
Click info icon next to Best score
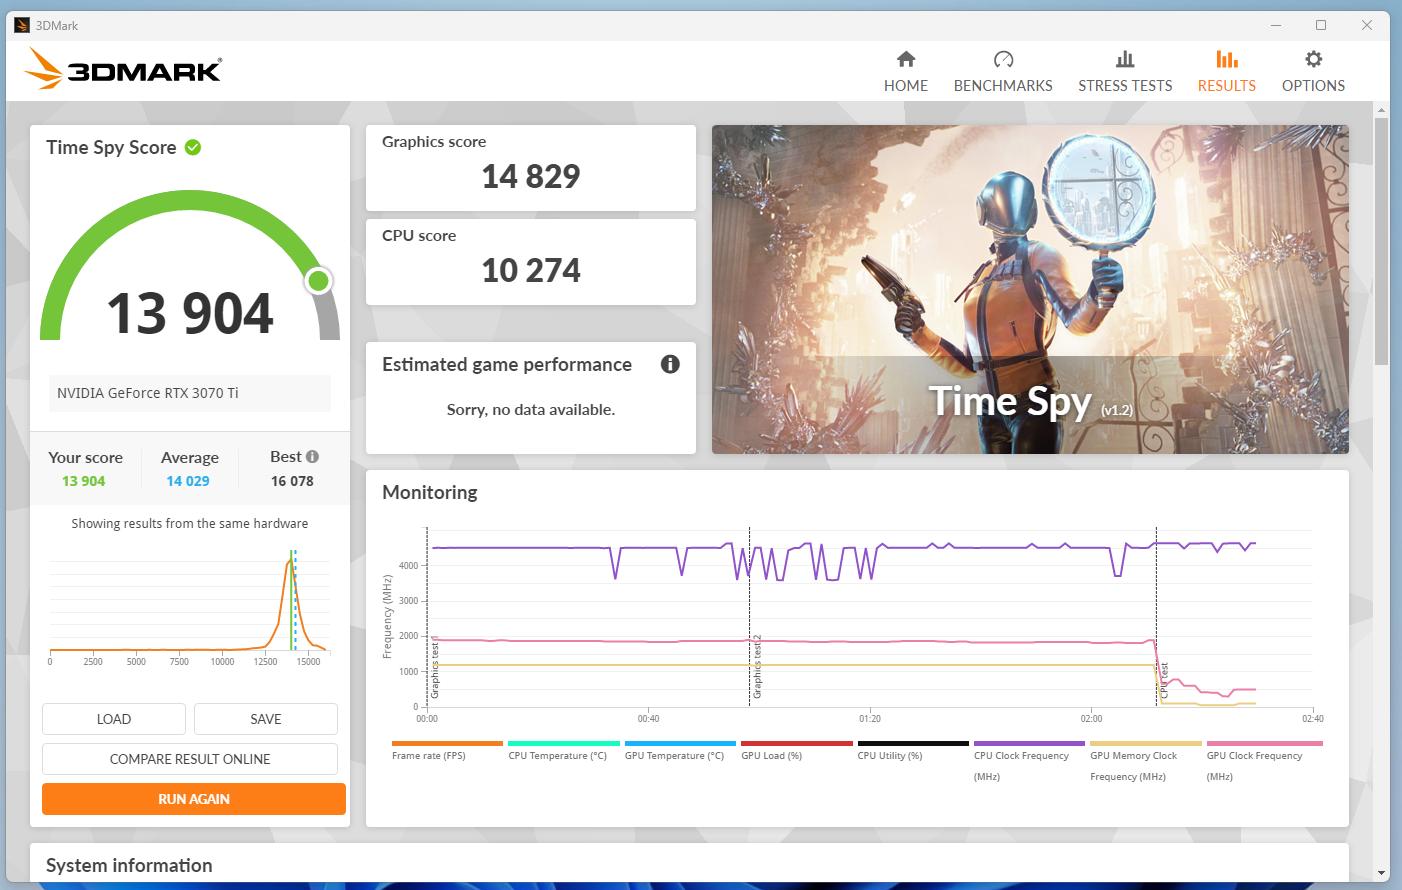313,457
